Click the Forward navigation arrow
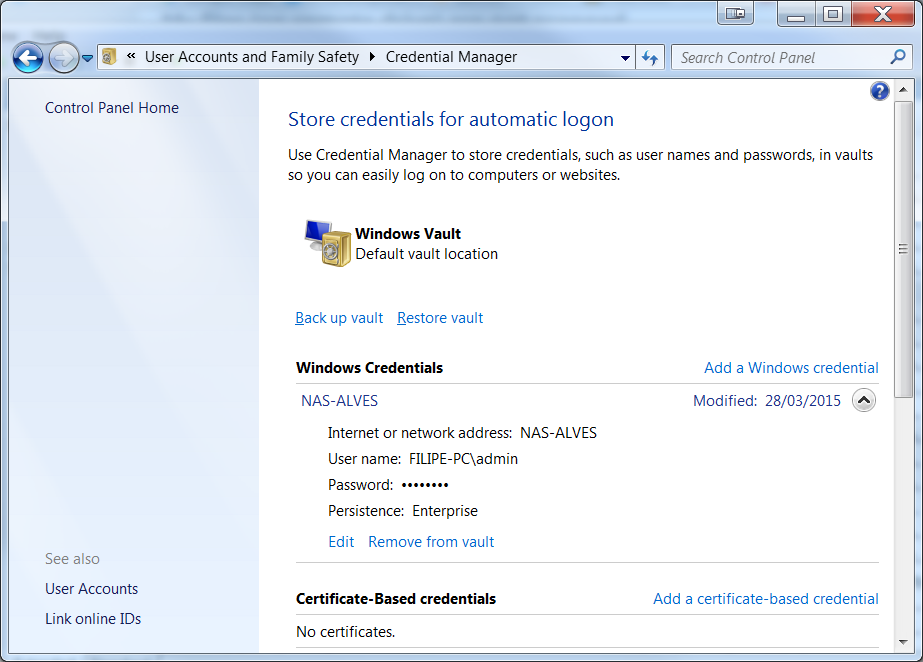 click(x=63, y=58)
